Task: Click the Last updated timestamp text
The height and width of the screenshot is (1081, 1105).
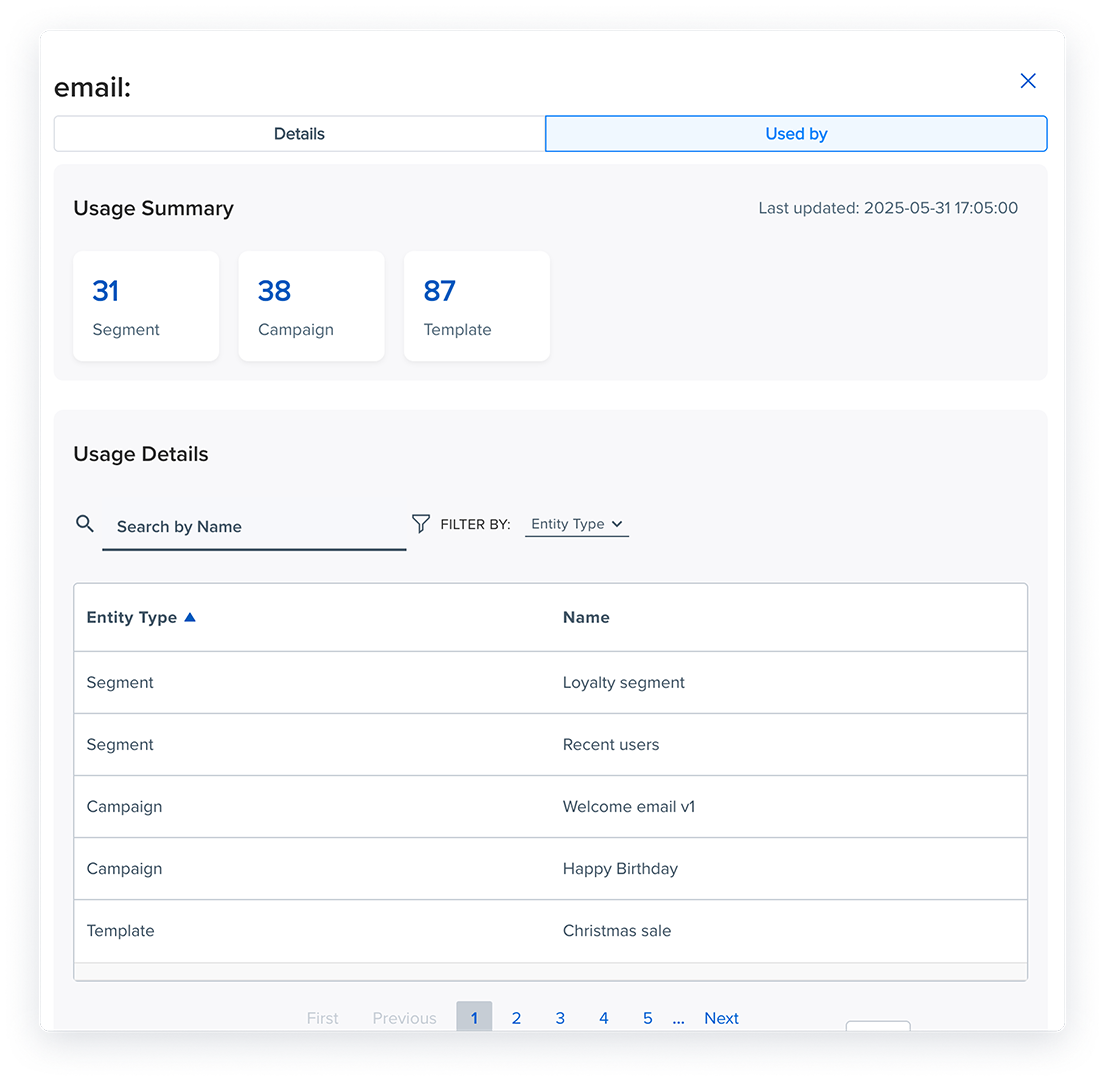Action: [888, 208]
